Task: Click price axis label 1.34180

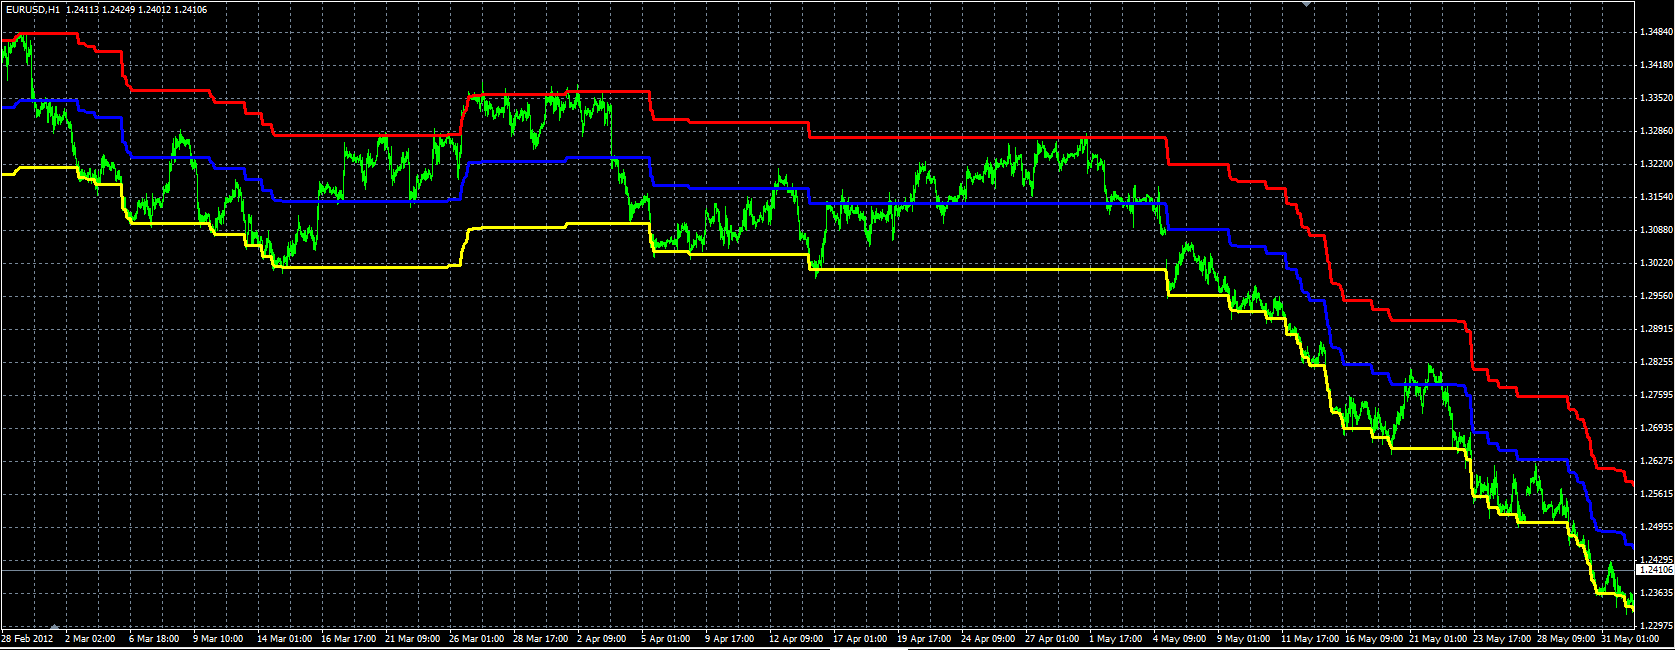Action: pos(1656,65)
